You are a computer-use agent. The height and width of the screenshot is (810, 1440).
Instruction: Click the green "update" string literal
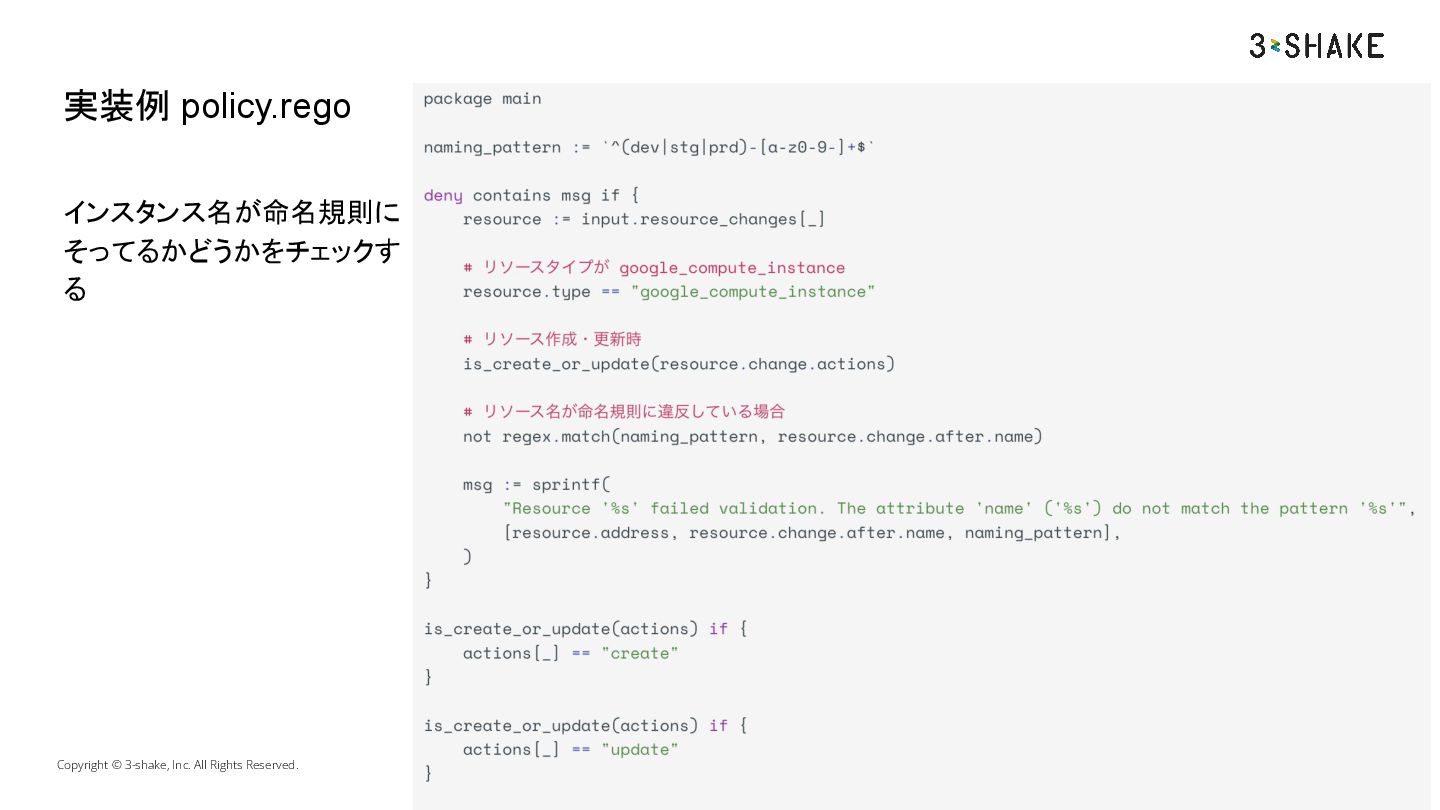639,749
